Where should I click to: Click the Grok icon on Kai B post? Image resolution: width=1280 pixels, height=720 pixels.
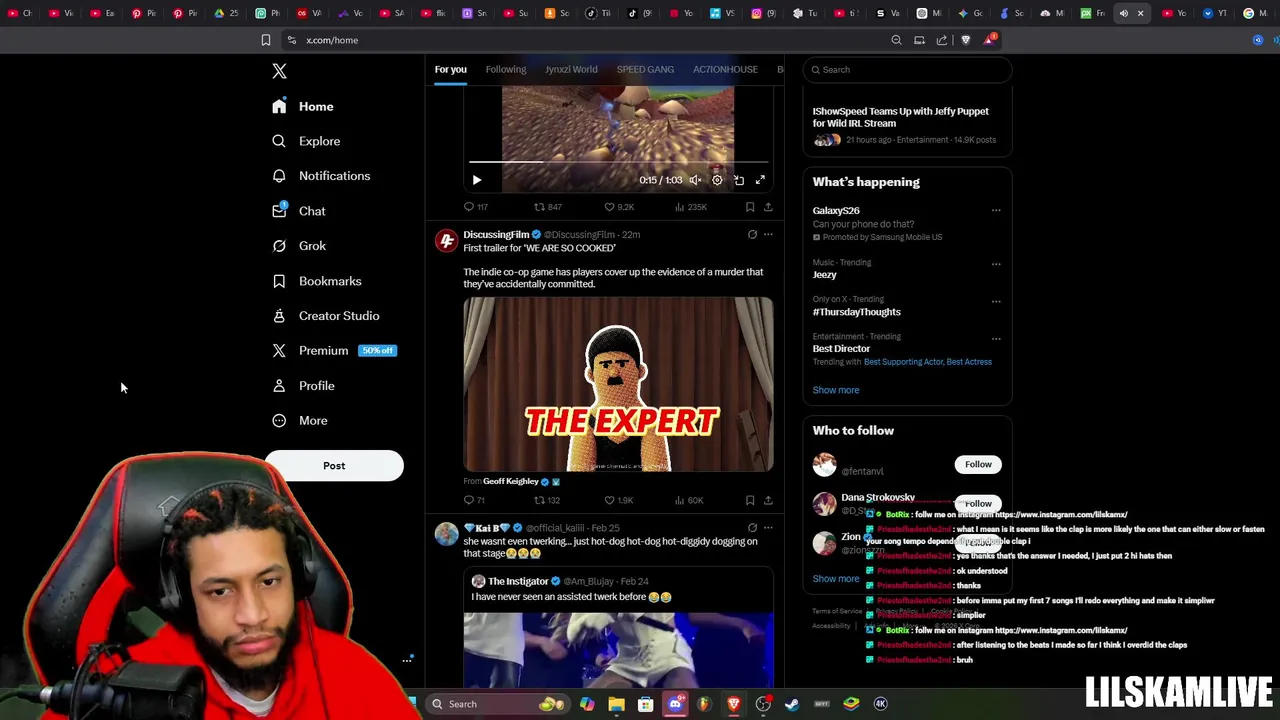[x=752, y=528]
